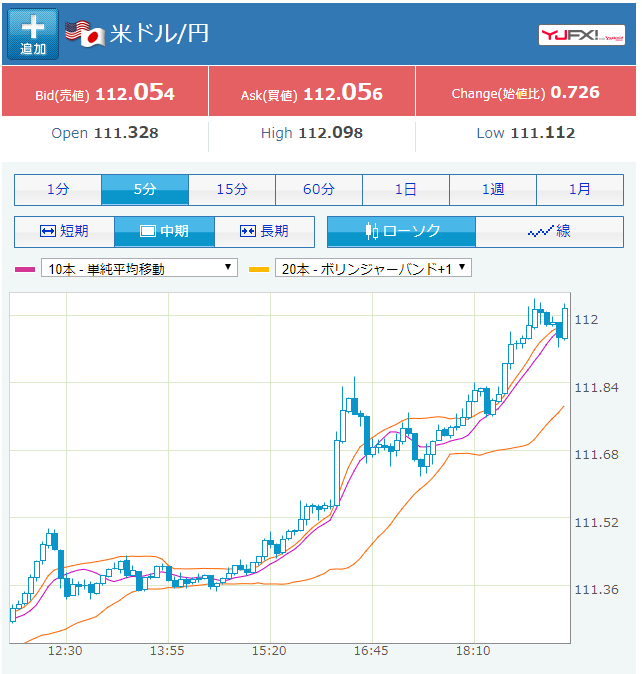The image size is (642, 674).
Task: Click the pink moving average color swatch
Action: click(x=25, y=269)
